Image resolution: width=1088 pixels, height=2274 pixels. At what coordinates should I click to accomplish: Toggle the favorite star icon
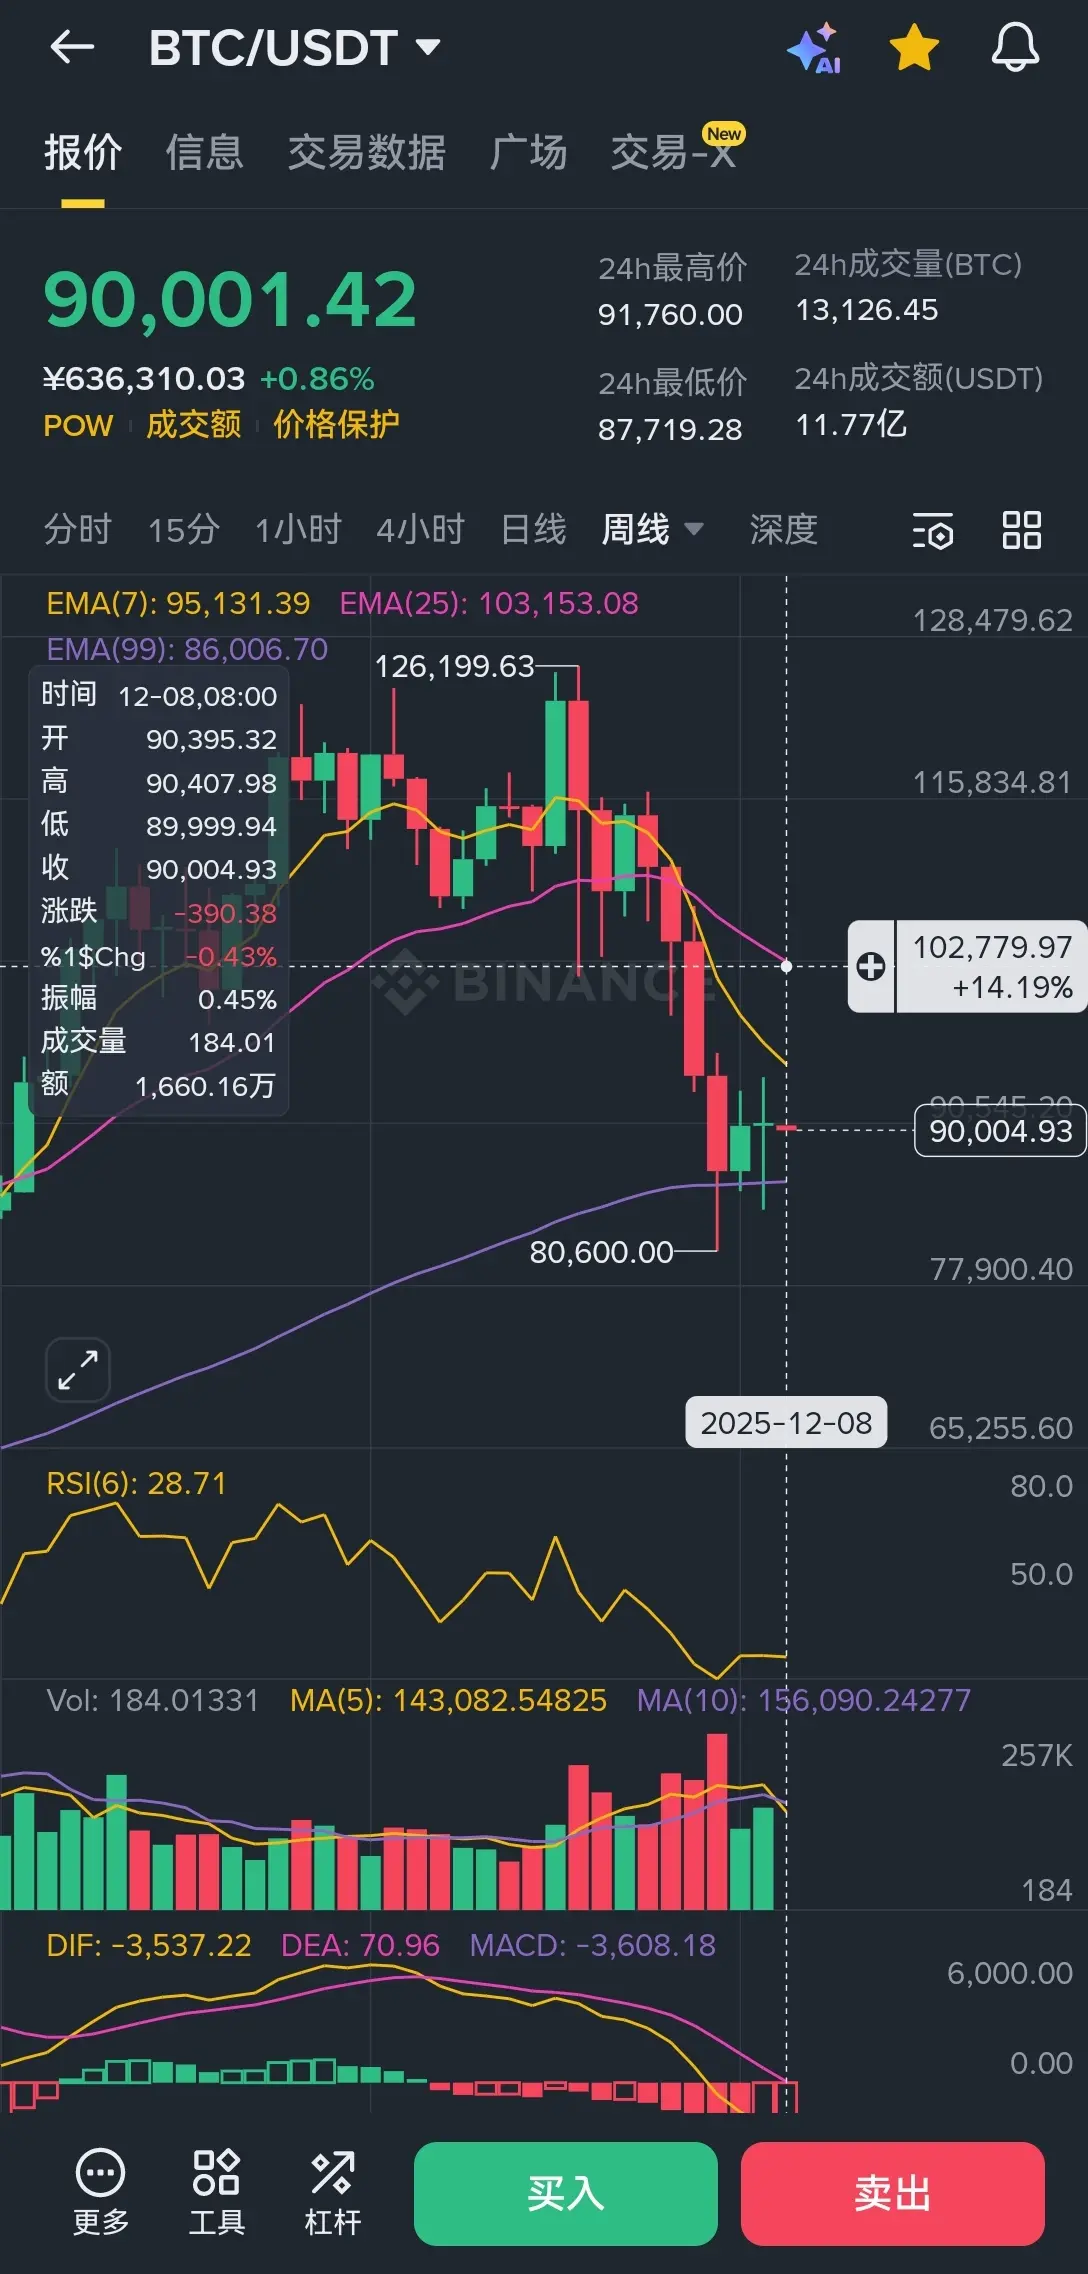pyautogui.click(x=914, y=48)
